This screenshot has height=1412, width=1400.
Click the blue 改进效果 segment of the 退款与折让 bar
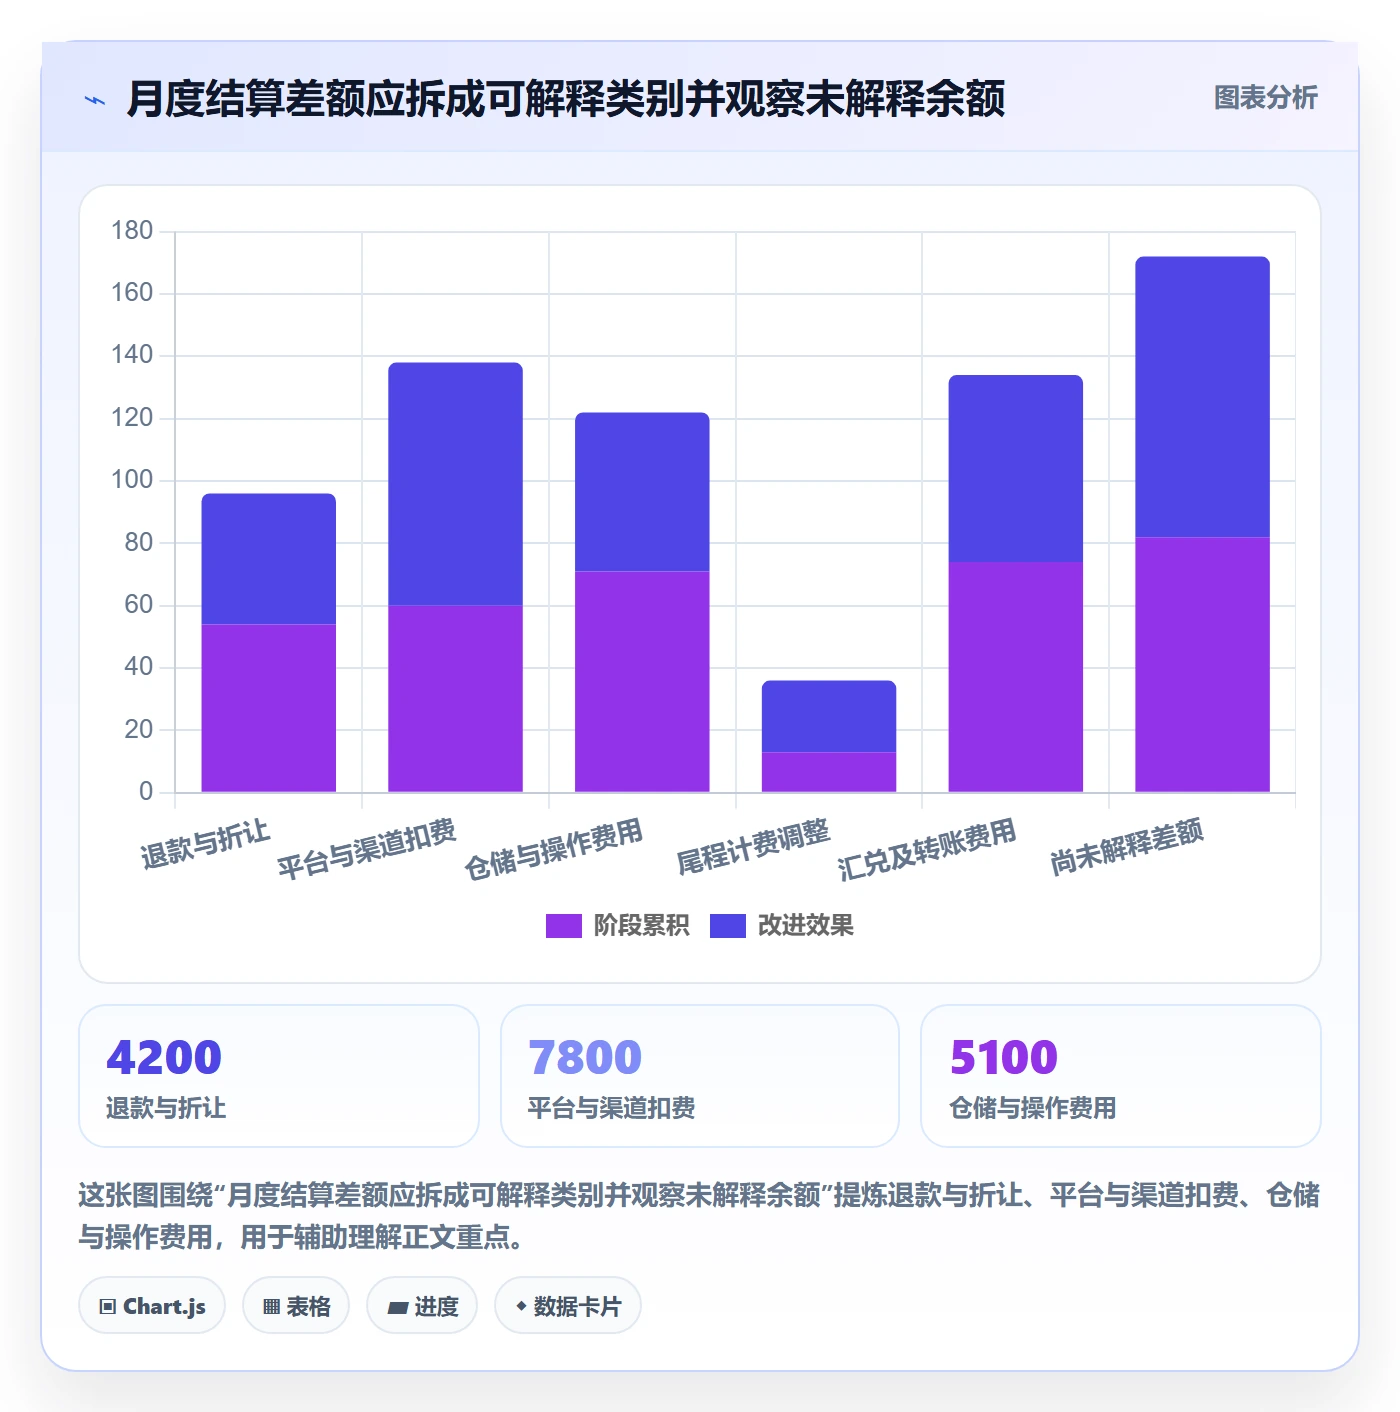(269, 559)
